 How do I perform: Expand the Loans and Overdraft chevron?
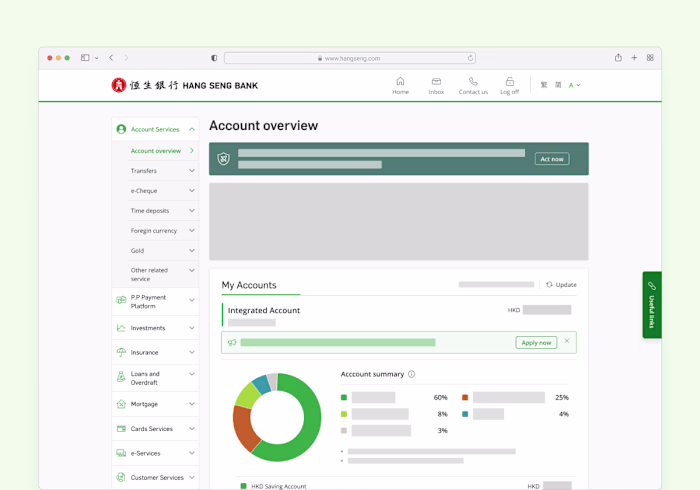click(192, 374)
